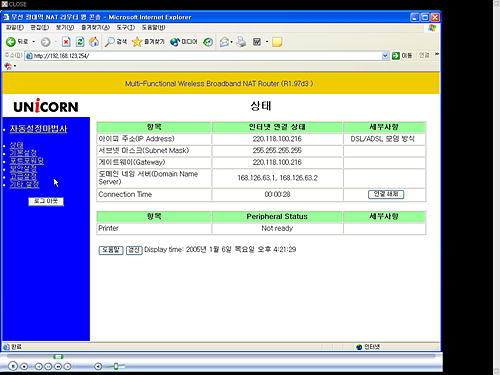The height and width of the screenshot is (375, 500).
Task: Expand the toolbar overflow chevron at far right
Action: tap(437, 54)
